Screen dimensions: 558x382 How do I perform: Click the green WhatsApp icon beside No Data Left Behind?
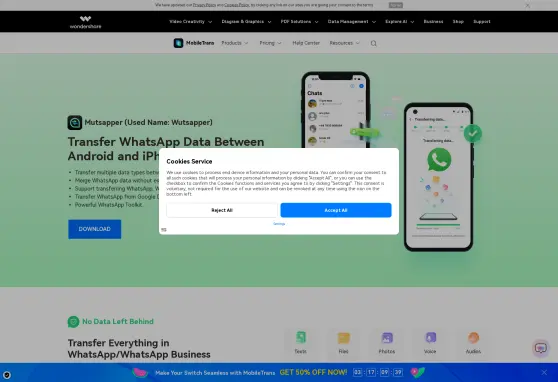pos(73,322)
